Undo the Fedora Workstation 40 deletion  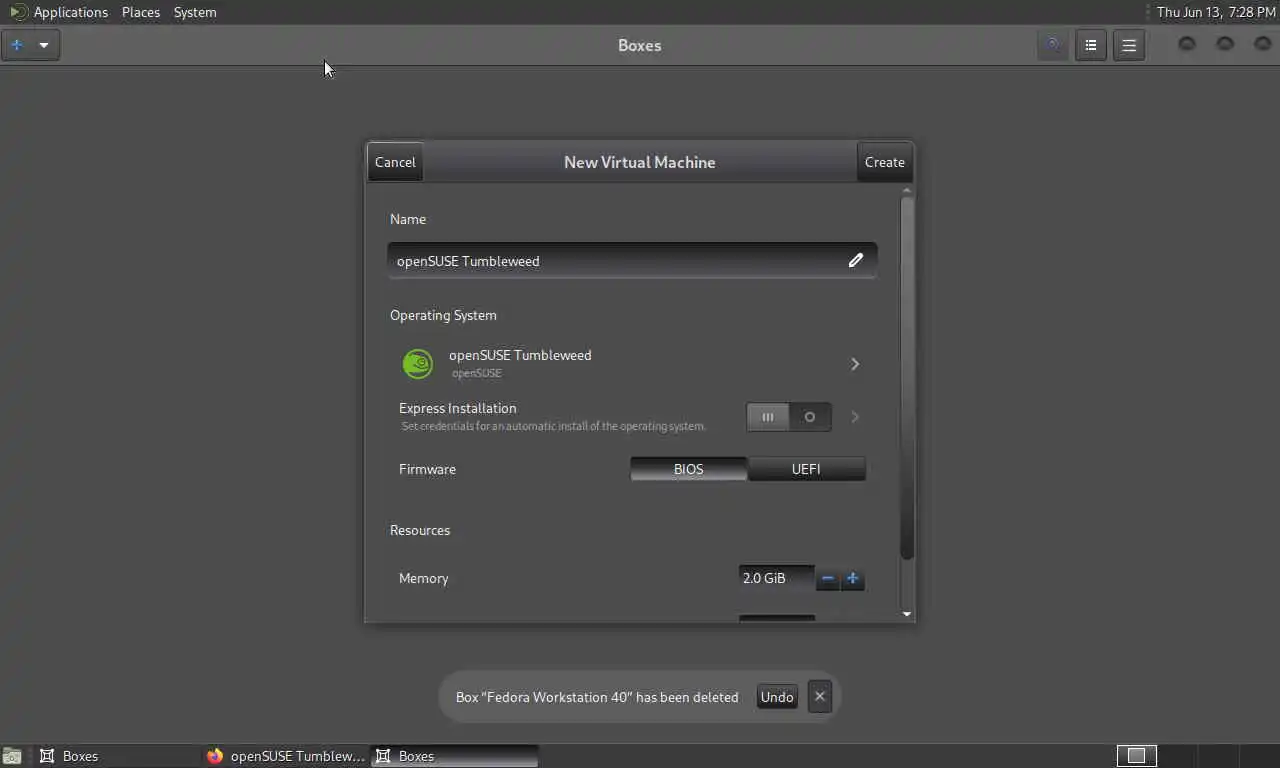point(777,697)
